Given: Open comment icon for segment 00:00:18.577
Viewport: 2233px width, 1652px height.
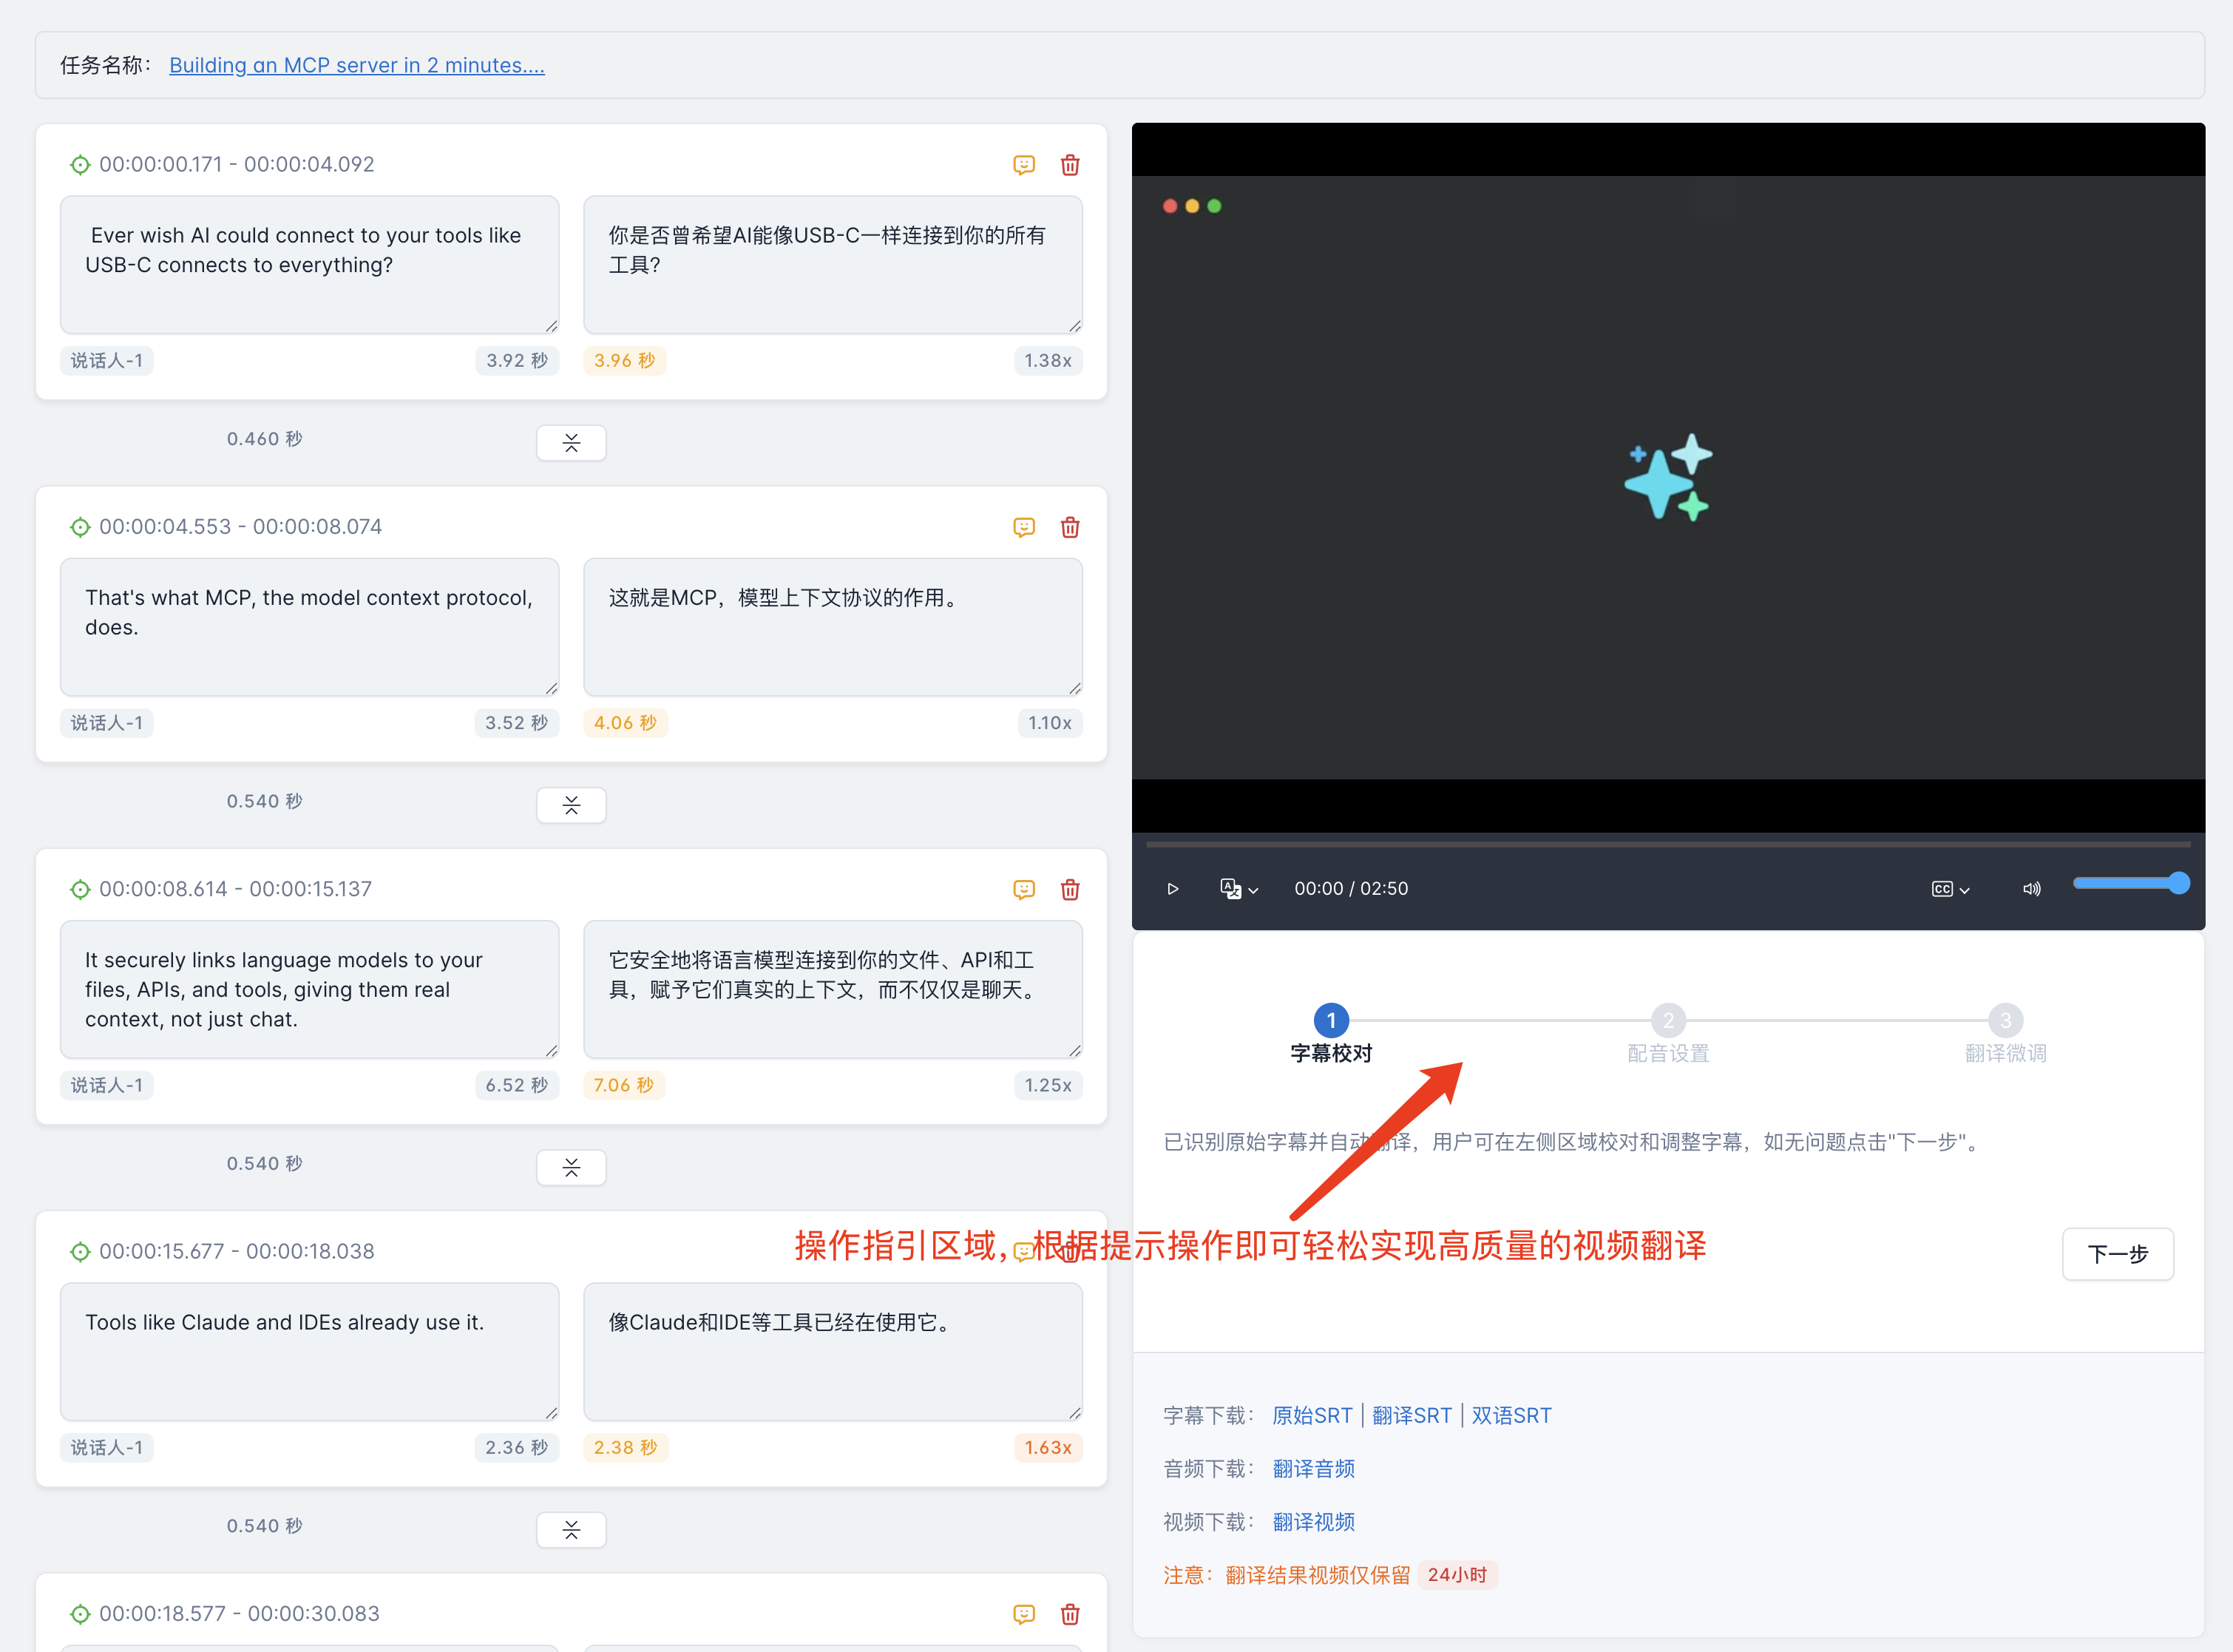Looking at the screenshot, I should click(1023, 1614).
